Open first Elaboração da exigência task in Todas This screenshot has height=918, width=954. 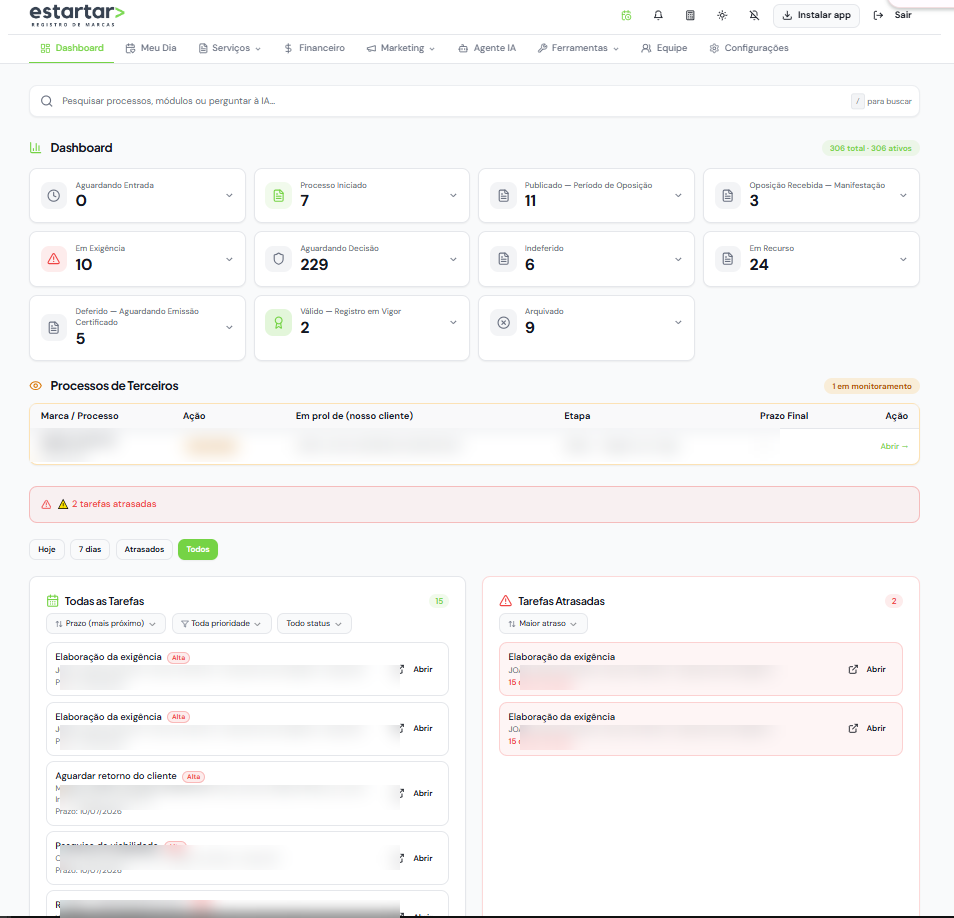[247, 669]
